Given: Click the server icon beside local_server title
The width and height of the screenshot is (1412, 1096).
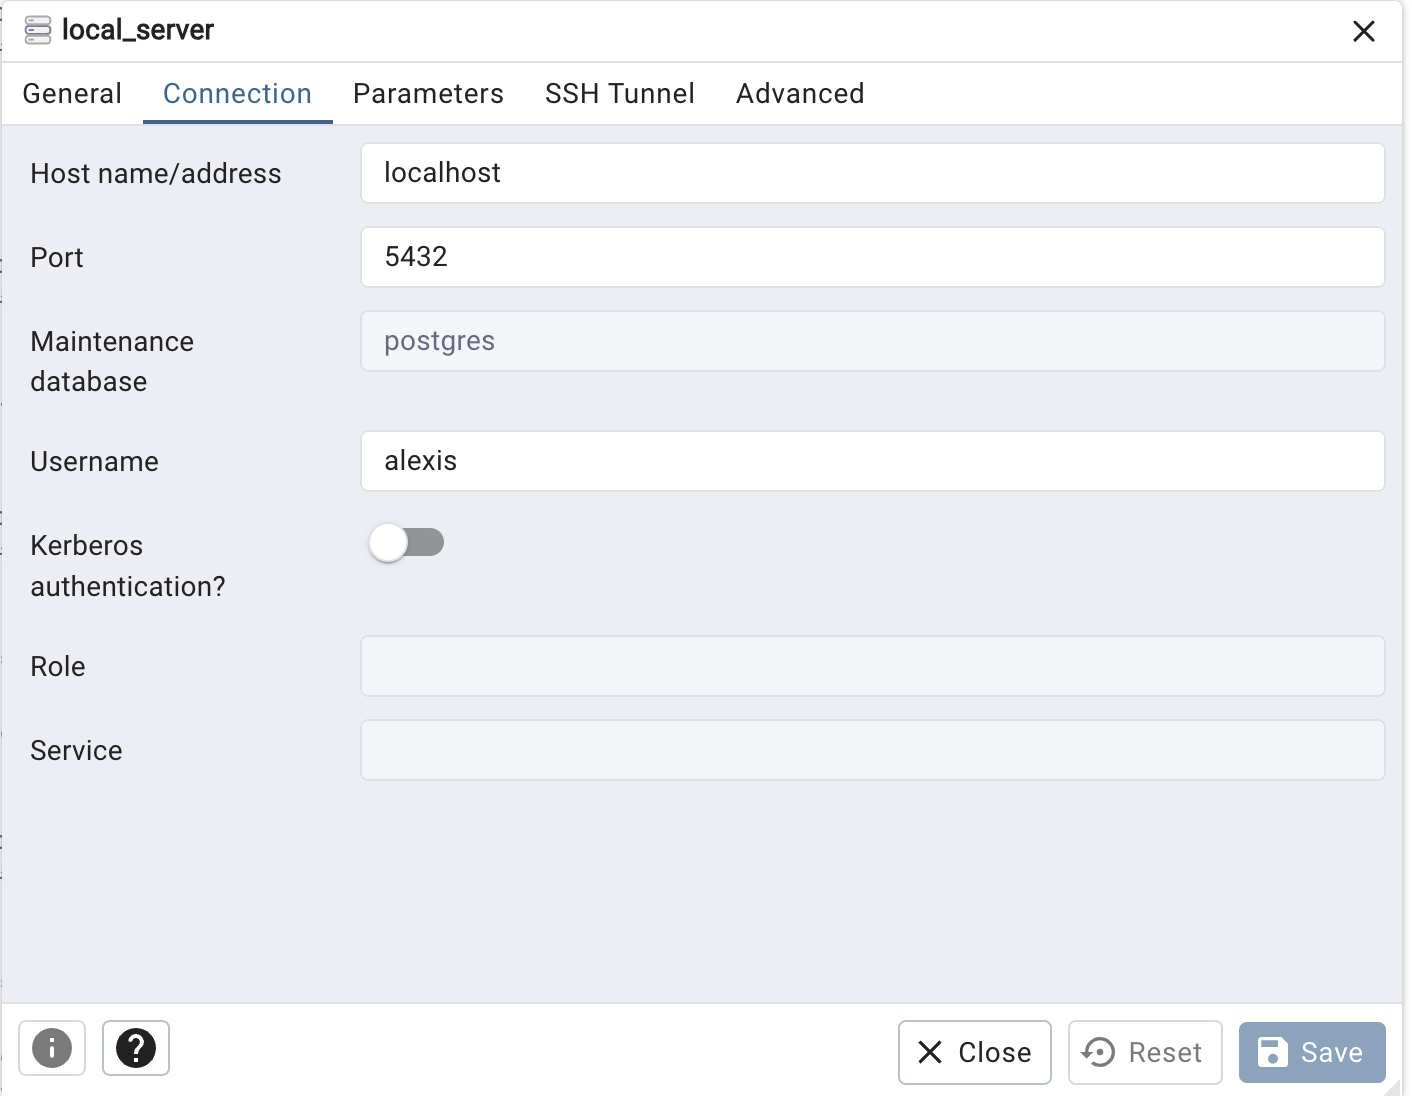Looking at the screenshot, I should click(x=38, y=30).
